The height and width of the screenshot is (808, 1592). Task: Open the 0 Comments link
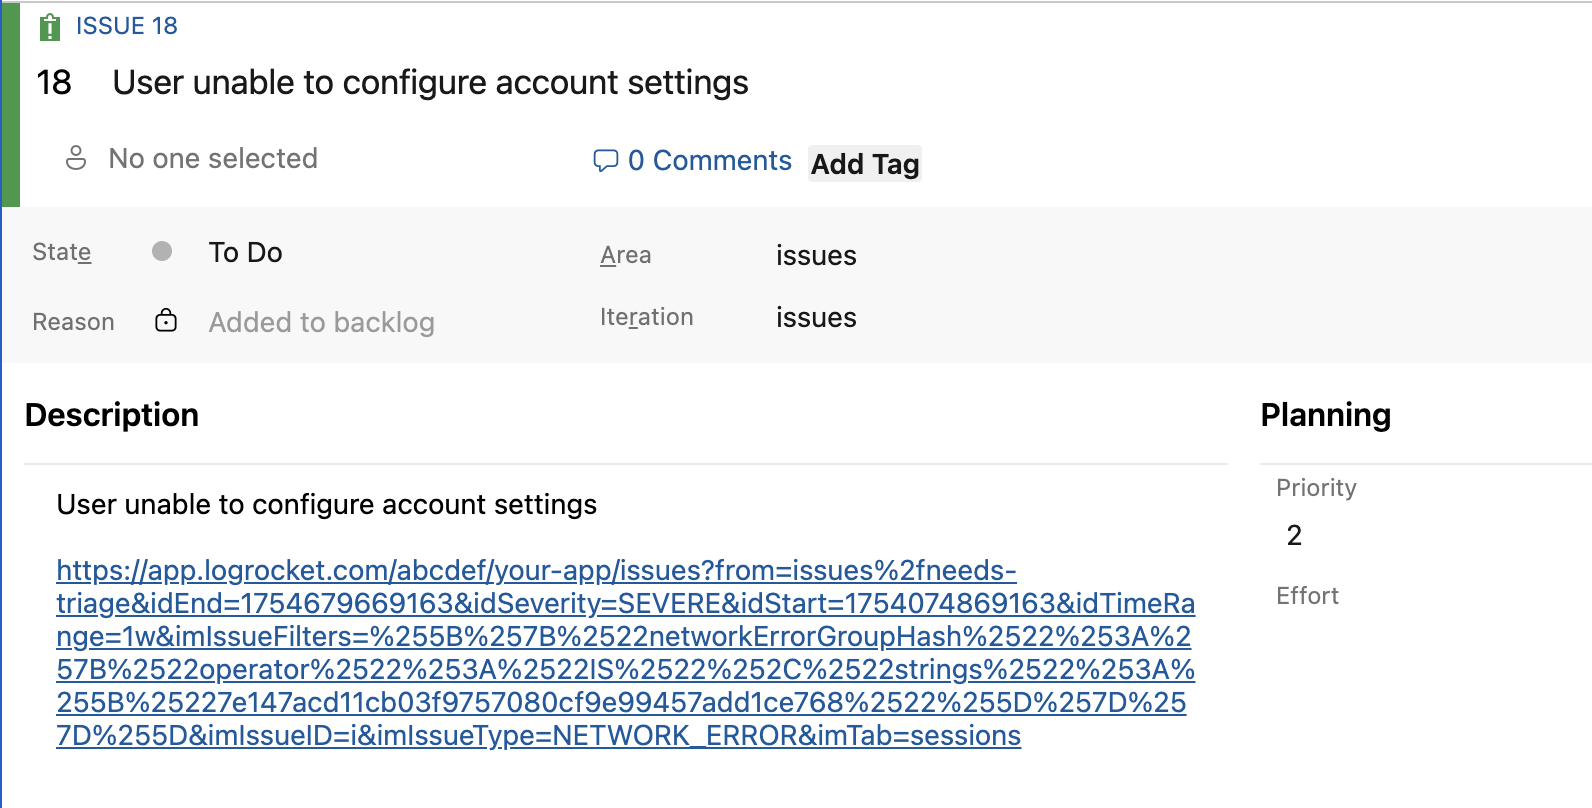[x=710, y=161]
